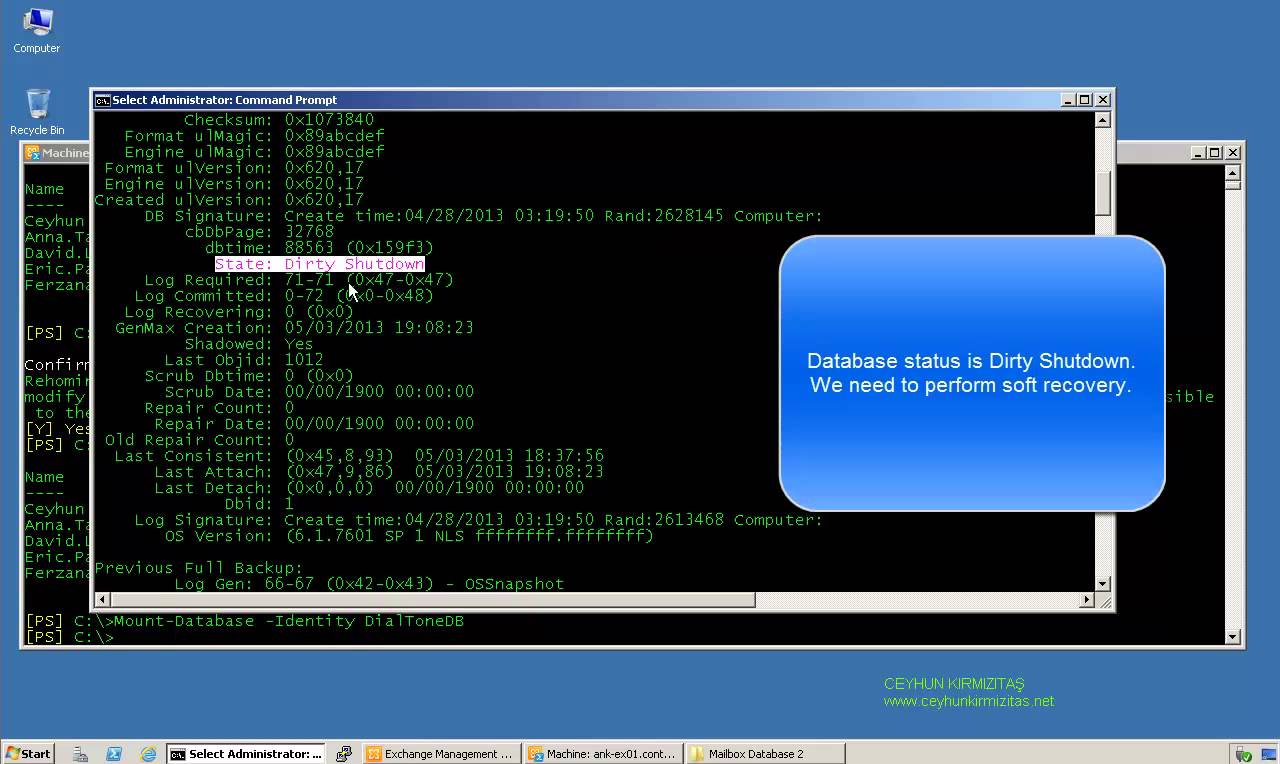This screenshot has width=1280, height=764.
Task: Click the blue soft recovery callout bubble
Action: point(970,373)
